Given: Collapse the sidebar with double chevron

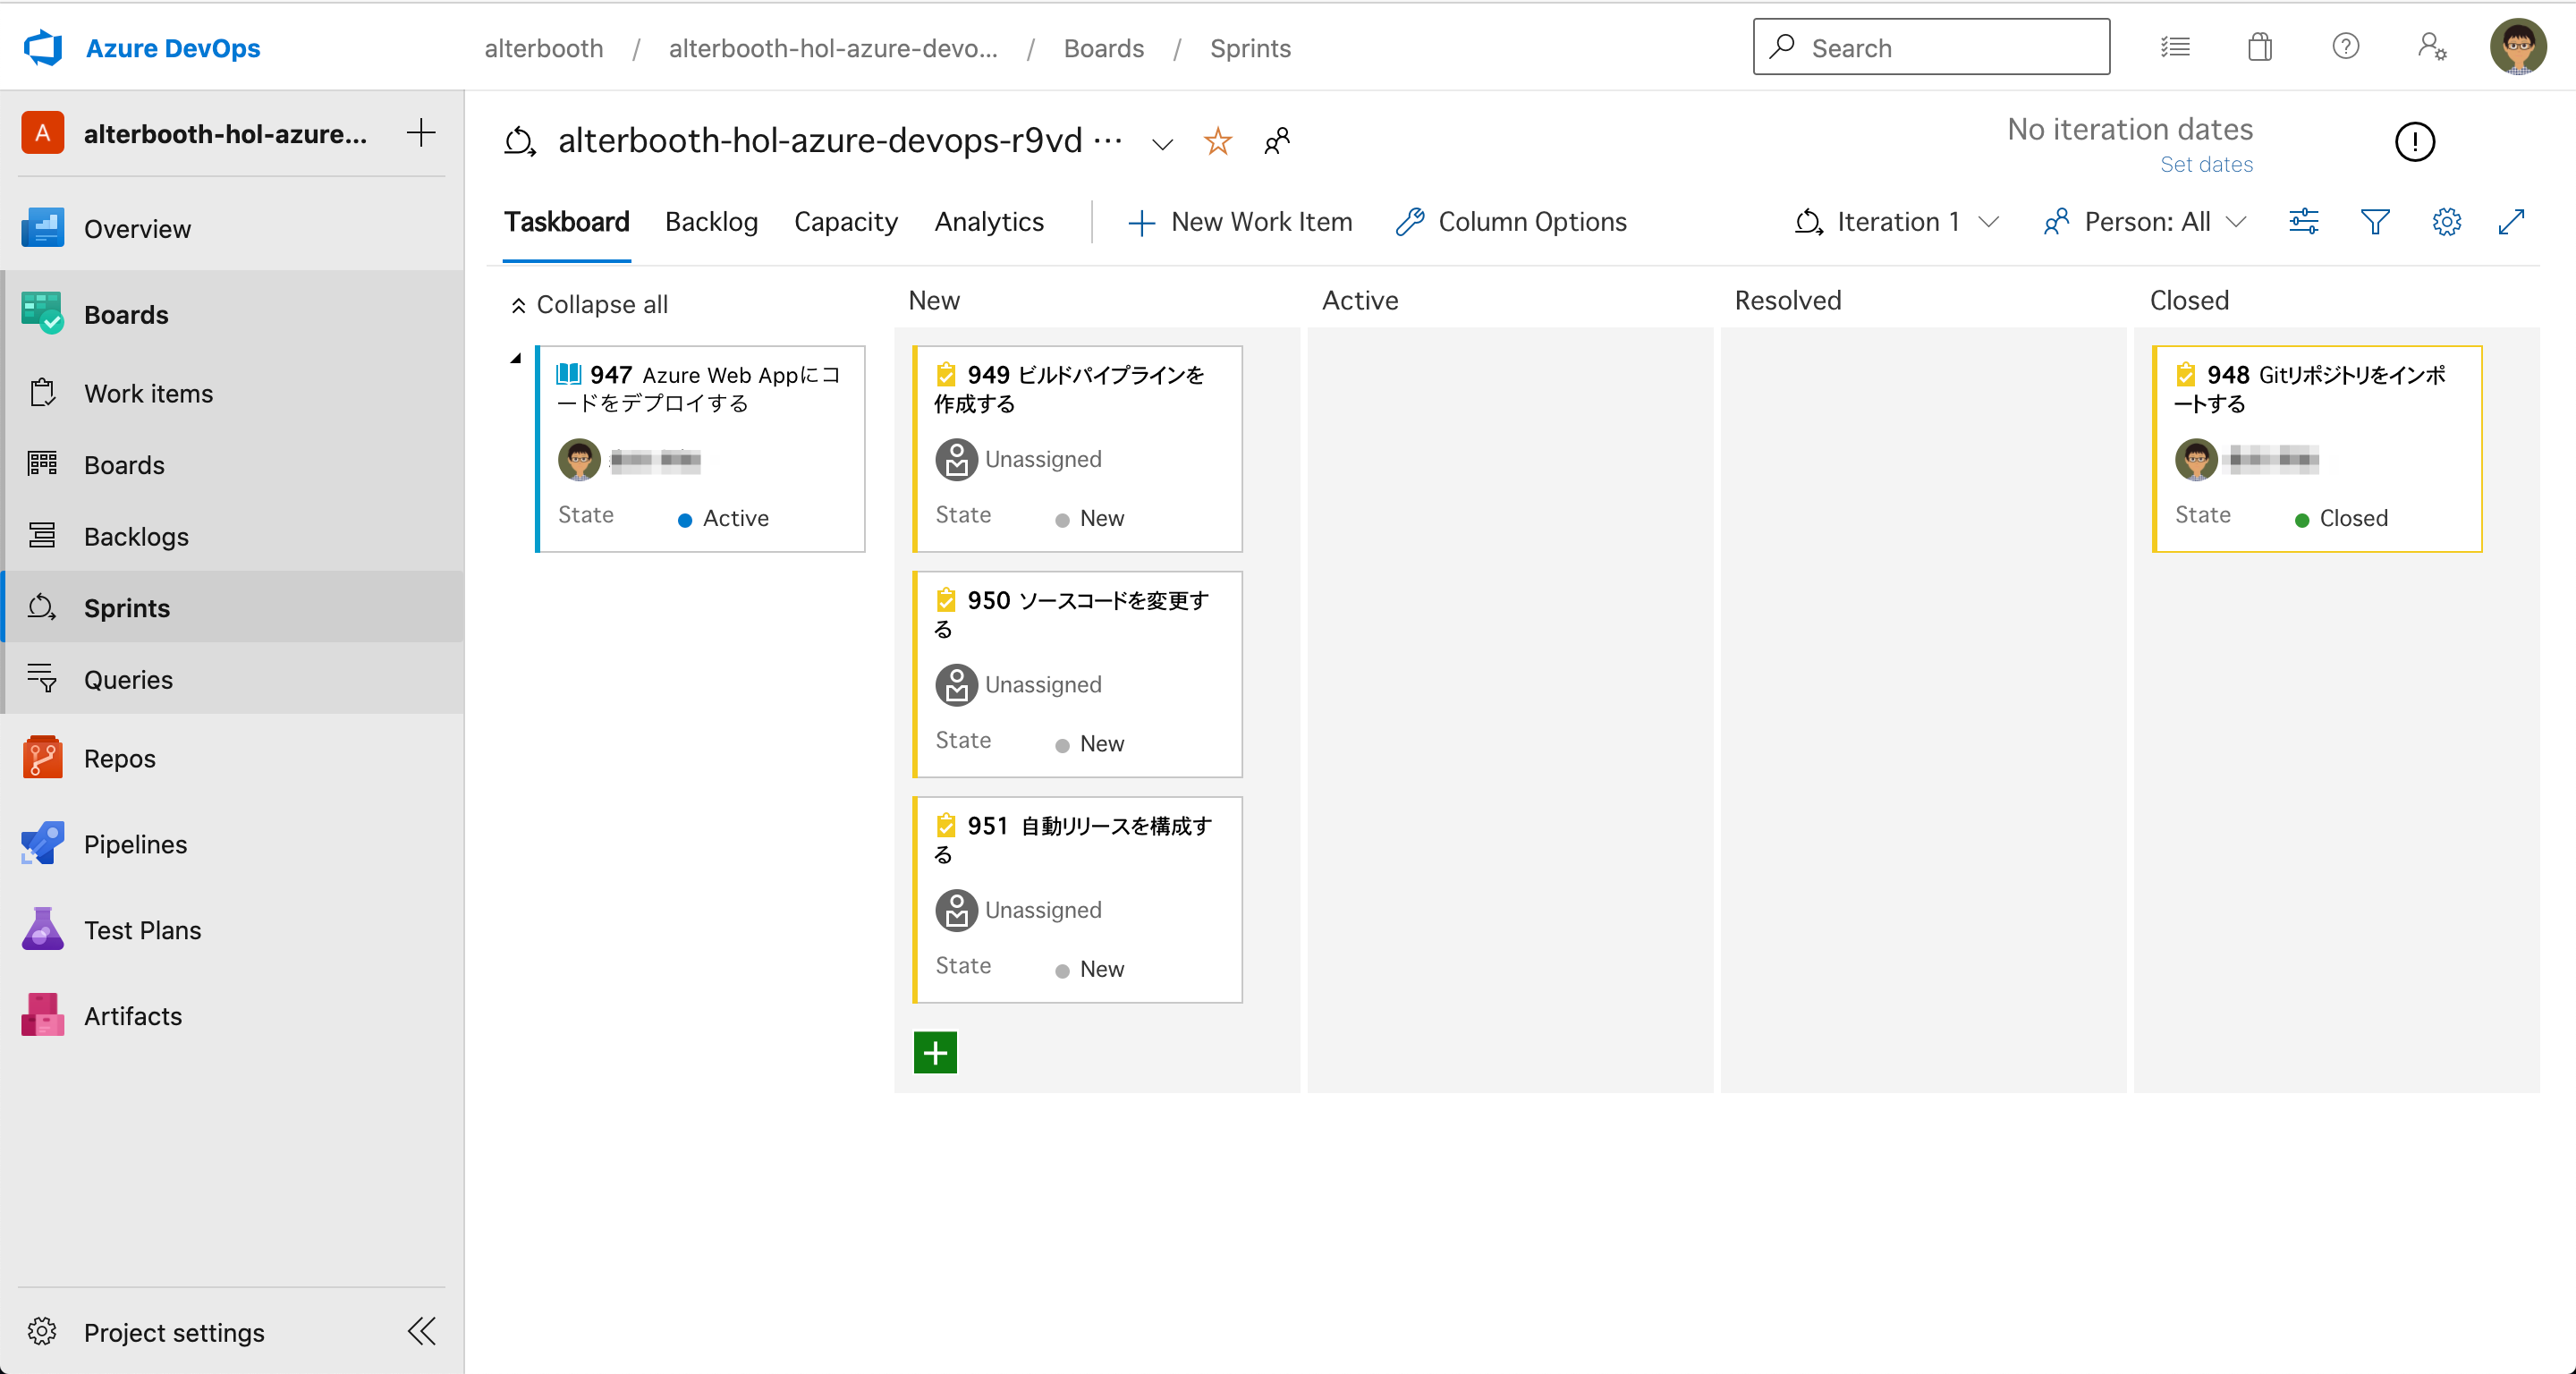Looking at the screenshot, I should click(x=421, y=1331).
